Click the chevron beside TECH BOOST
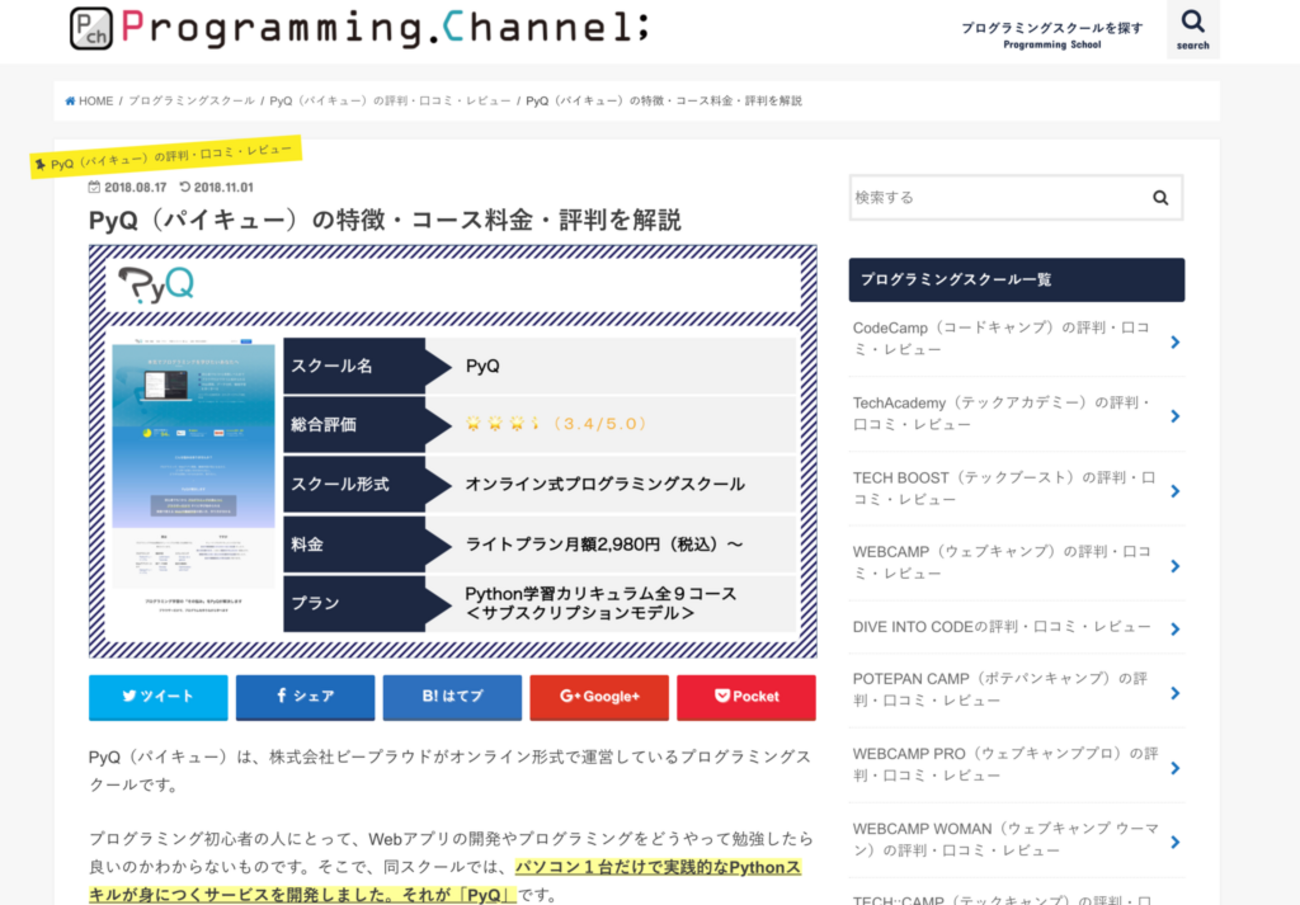1300x905 pixels. coord(1175,491)
